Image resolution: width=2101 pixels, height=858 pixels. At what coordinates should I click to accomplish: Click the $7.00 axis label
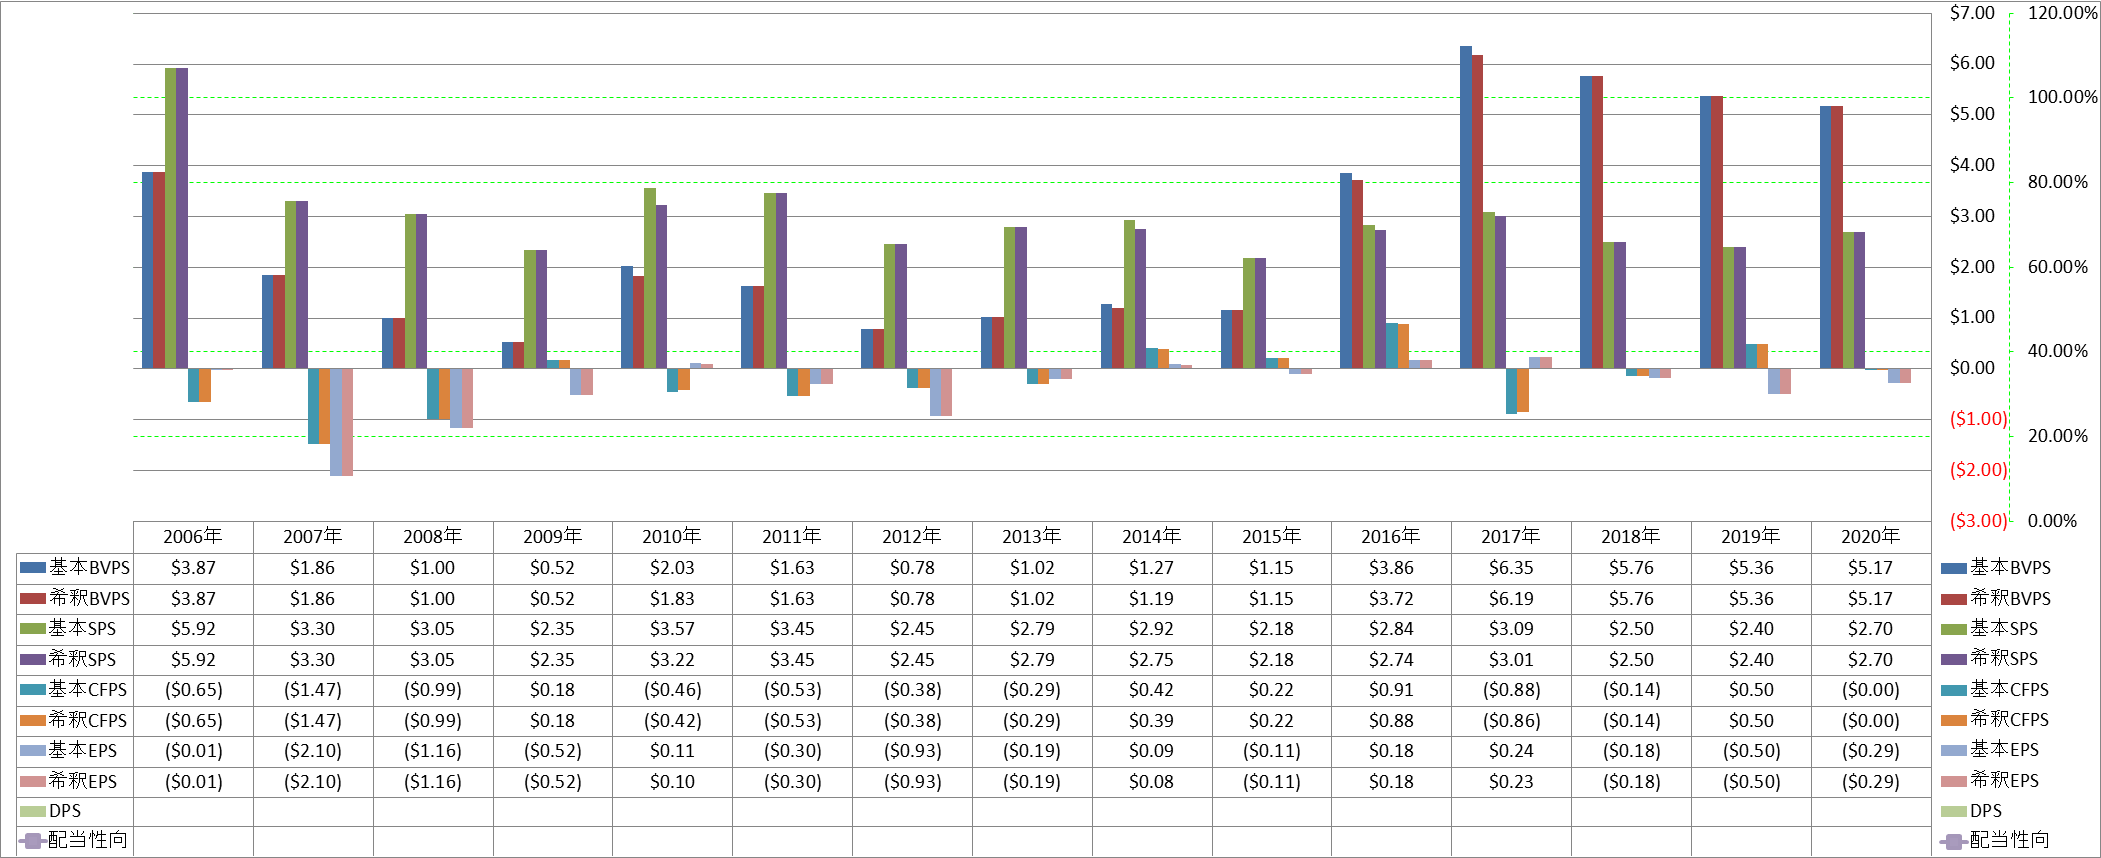pyautogui.click(x=1972, y=13)
